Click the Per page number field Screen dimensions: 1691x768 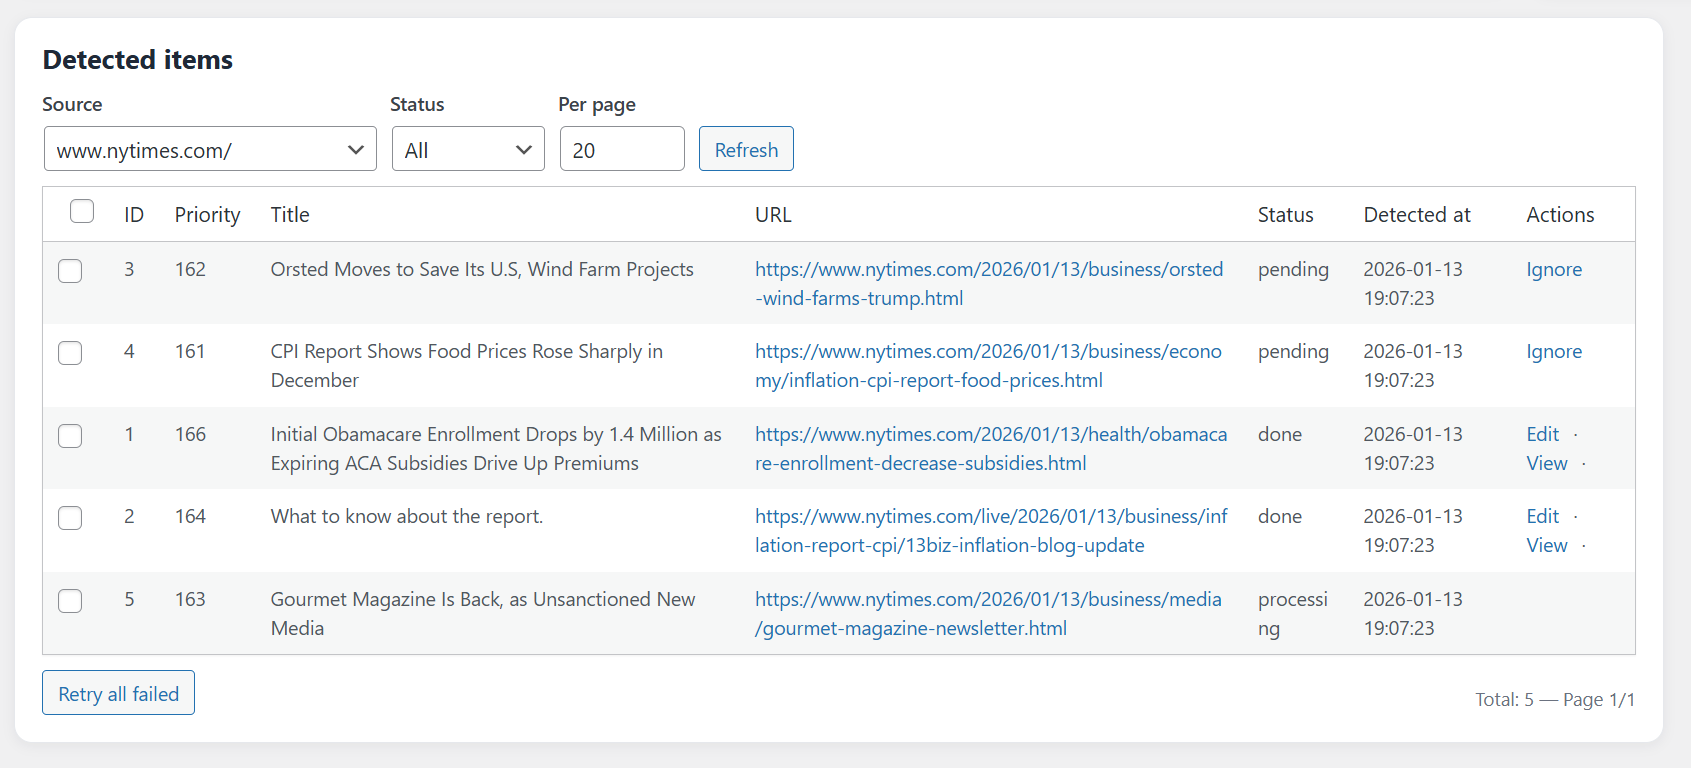coord(622,149)
